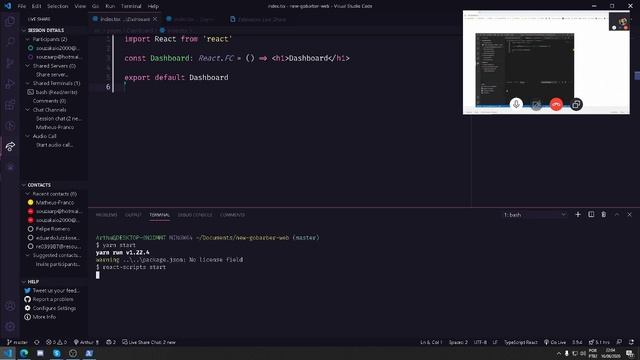Click the errors and warnings status indicator
Screen dimensions: 640x360
(56, 342)
